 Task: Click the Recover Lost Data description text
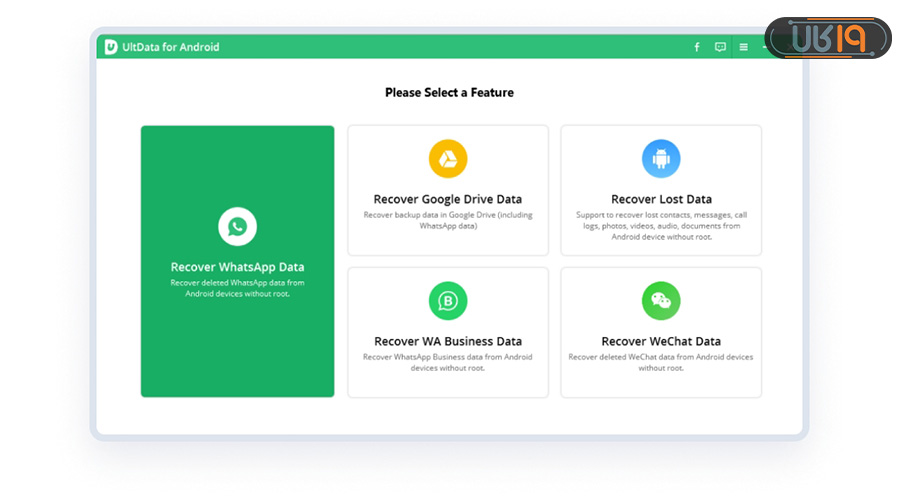[661, 226]
